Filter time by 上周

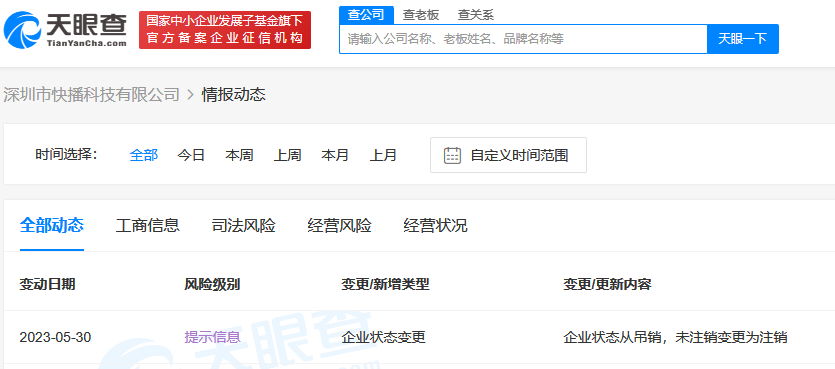point(288,155)
